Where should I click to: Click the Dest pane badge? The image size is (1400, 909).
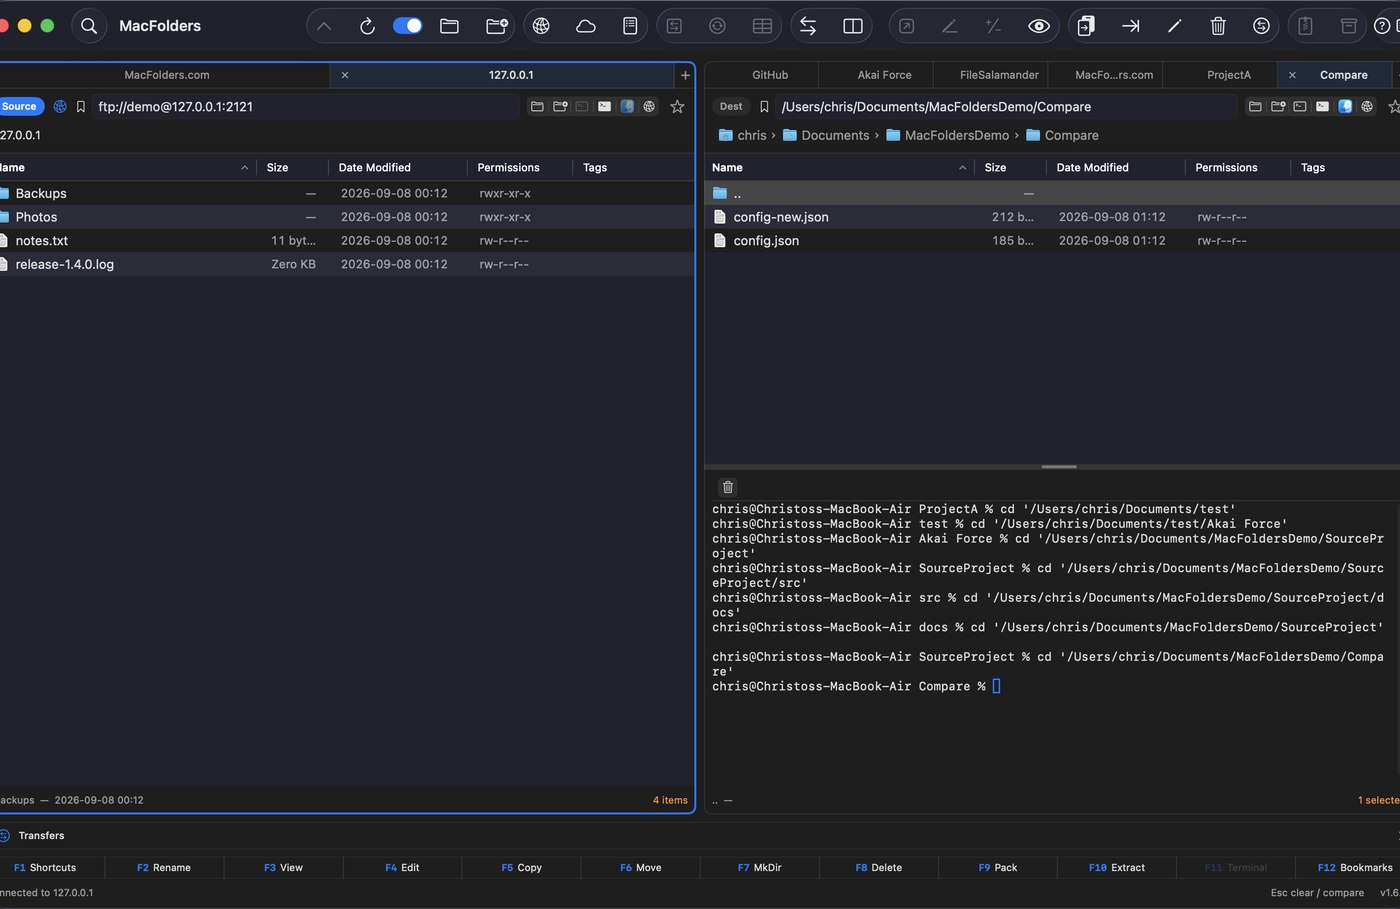click(x=731, y=106)
